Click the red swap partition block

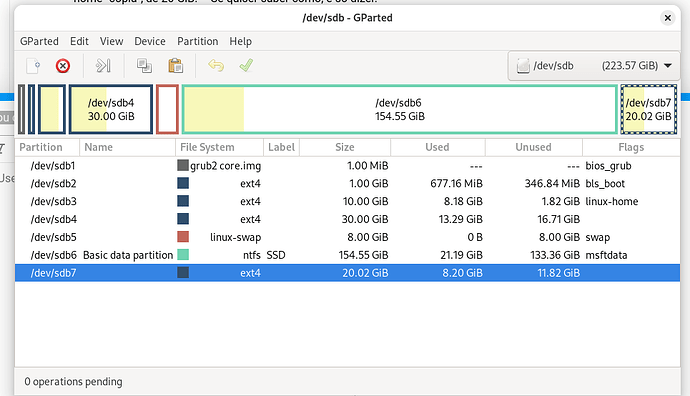167,110
